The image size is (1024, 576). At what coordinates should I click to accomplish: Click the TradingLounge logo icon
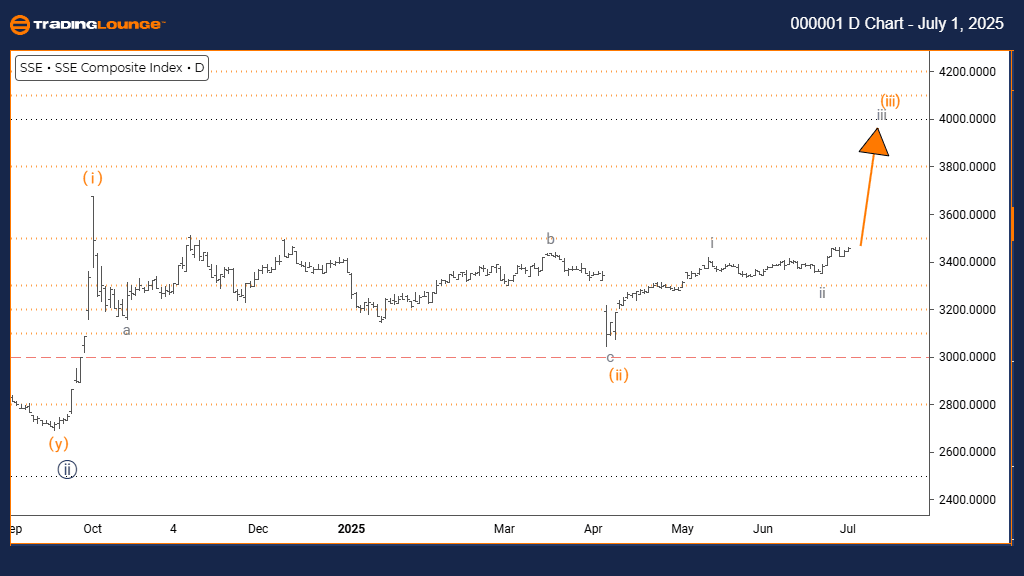pyautogui.click(x=20, y=24)
